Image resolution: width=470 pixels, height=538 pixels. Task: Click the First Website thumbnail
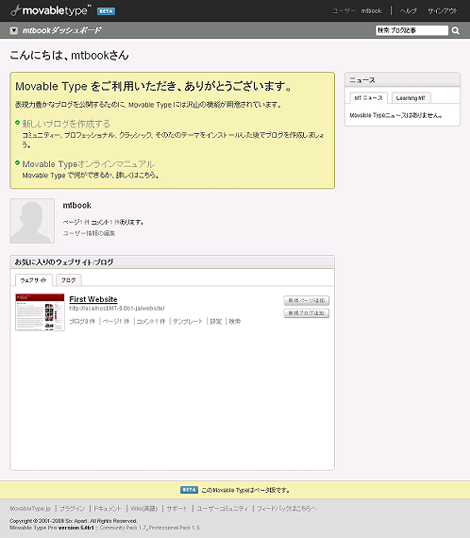(40, 312)
